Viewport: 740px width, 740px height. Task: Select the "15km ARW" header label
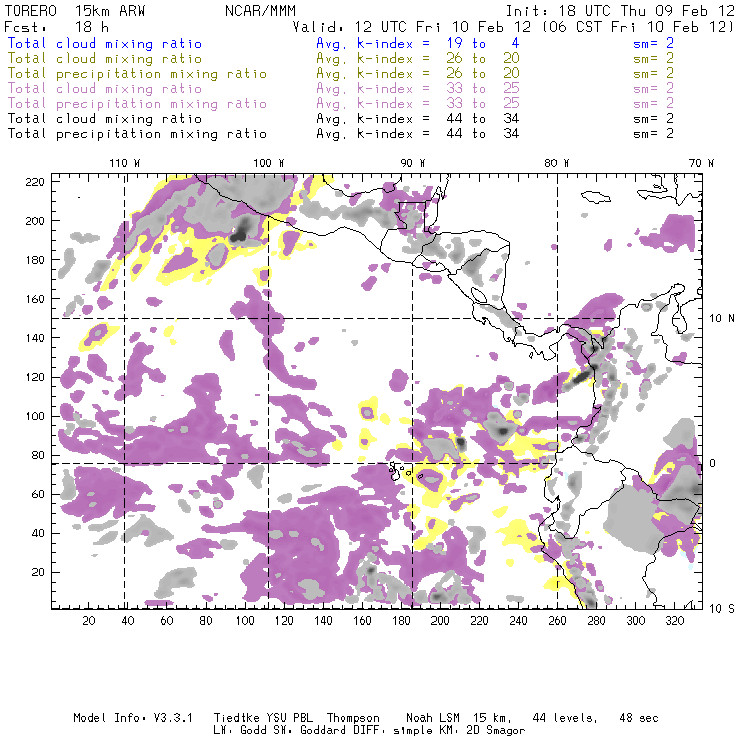pyautogui.click(x=110, y=11)
